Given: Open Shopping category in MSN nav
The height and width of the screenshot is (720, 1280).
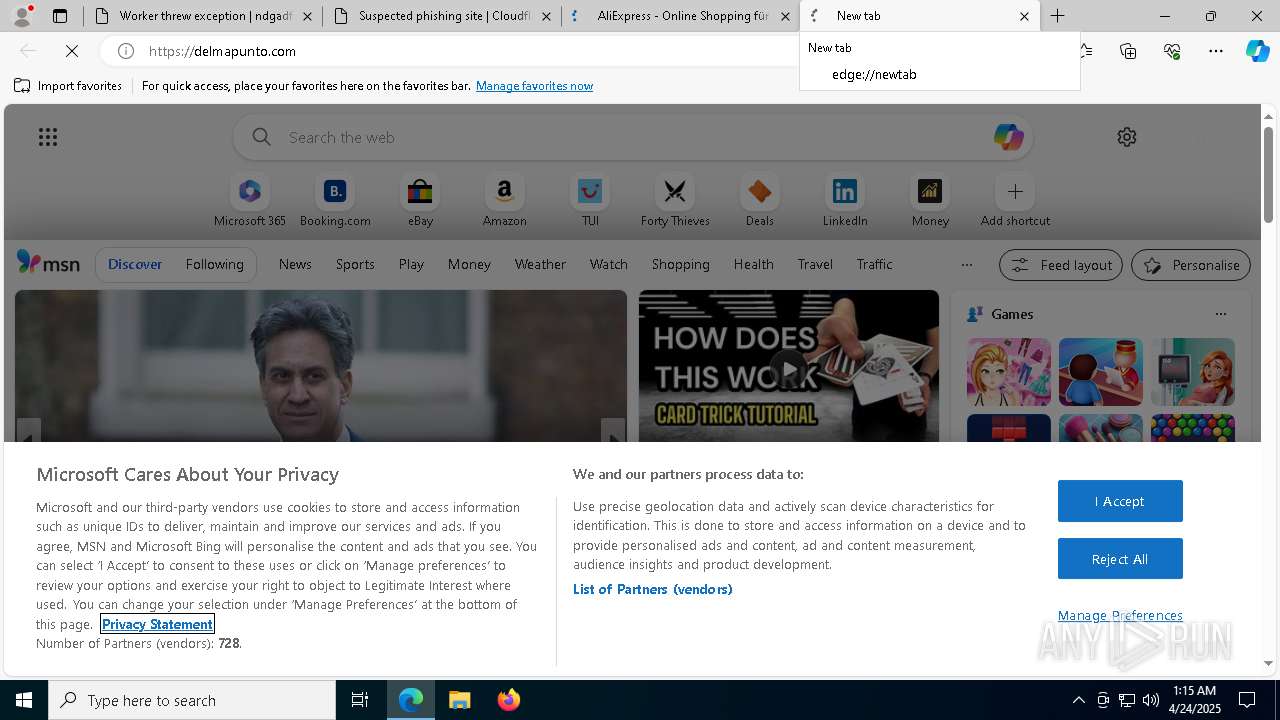Looking at the screenshot, I should coord(680,264).
